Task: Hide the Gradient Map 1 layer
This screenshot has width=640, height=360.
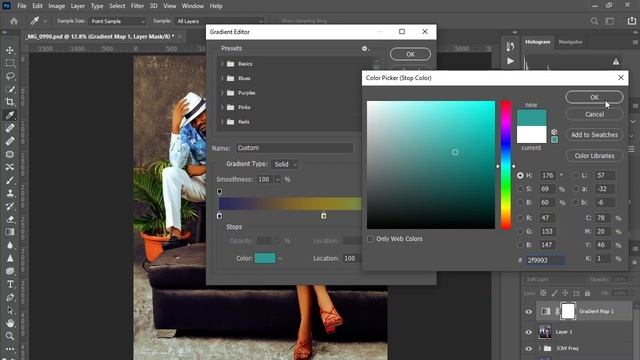Action: pos(529,312)
